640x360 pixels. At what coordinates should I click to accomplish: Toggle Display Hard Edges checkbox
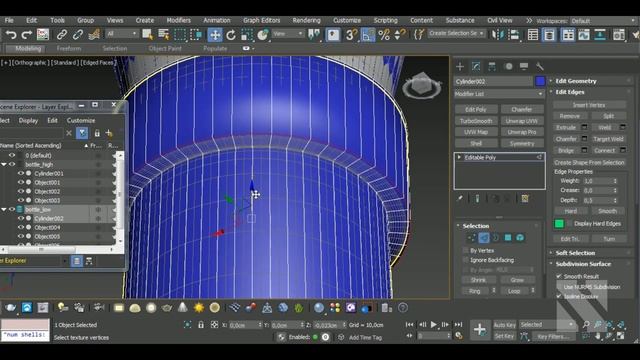(x=570, y=224)
